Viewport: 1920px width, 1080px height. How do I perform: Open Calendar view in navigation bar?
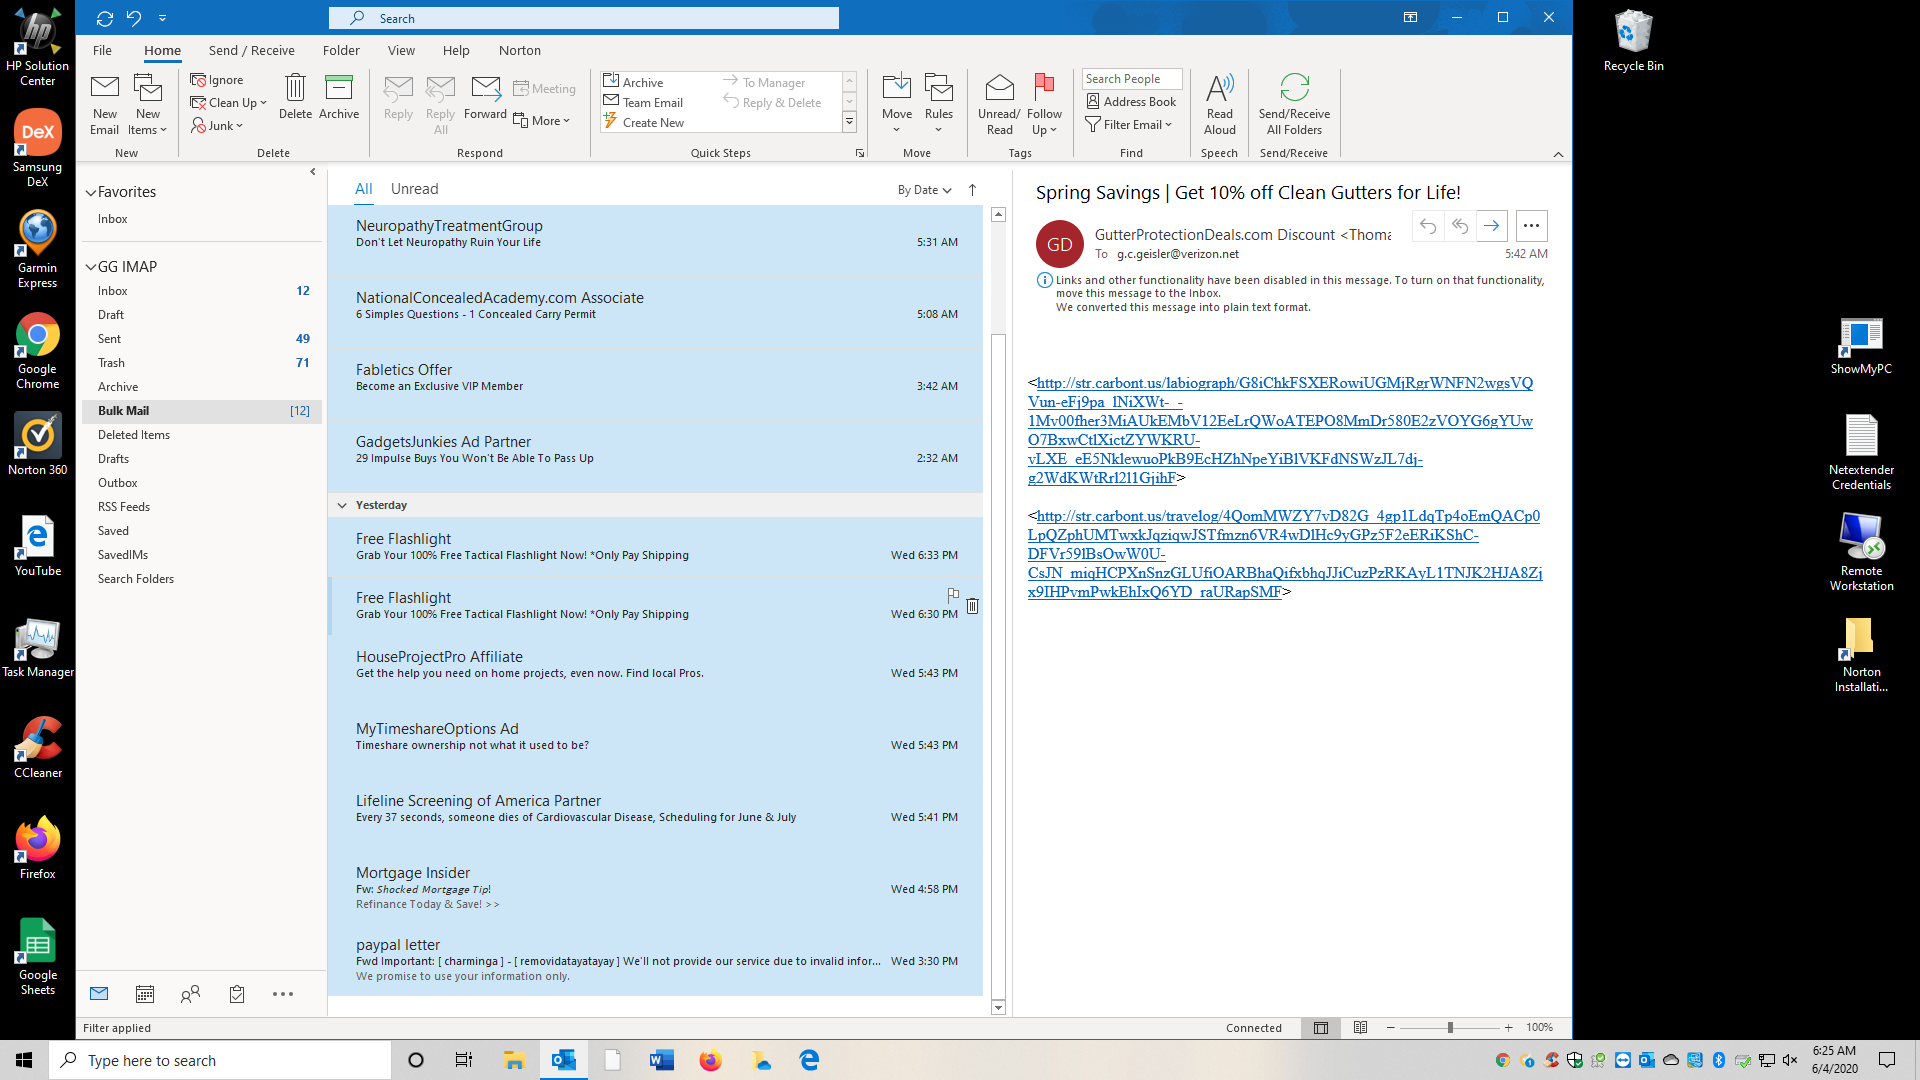coord(145,994)
